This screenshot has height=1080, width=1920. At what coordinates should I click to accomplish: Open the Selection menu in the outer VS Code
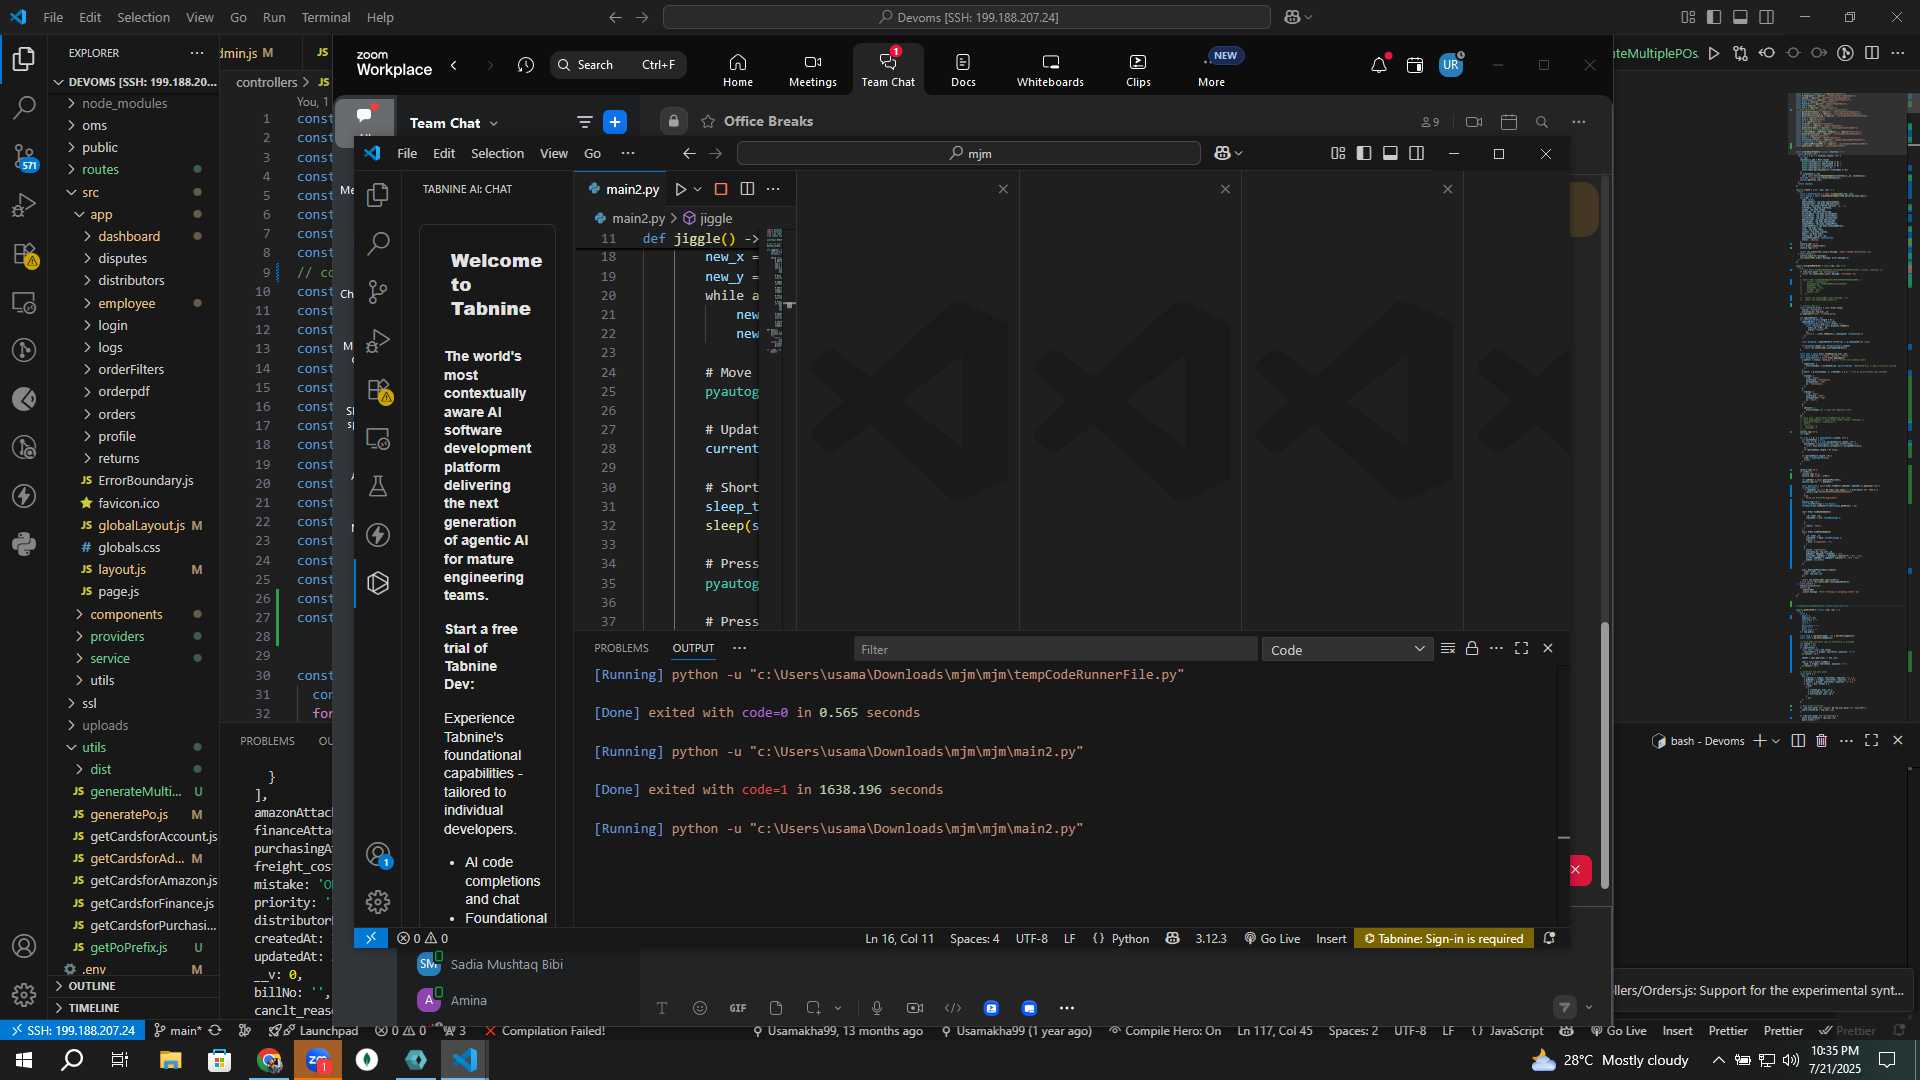point(143,17)
